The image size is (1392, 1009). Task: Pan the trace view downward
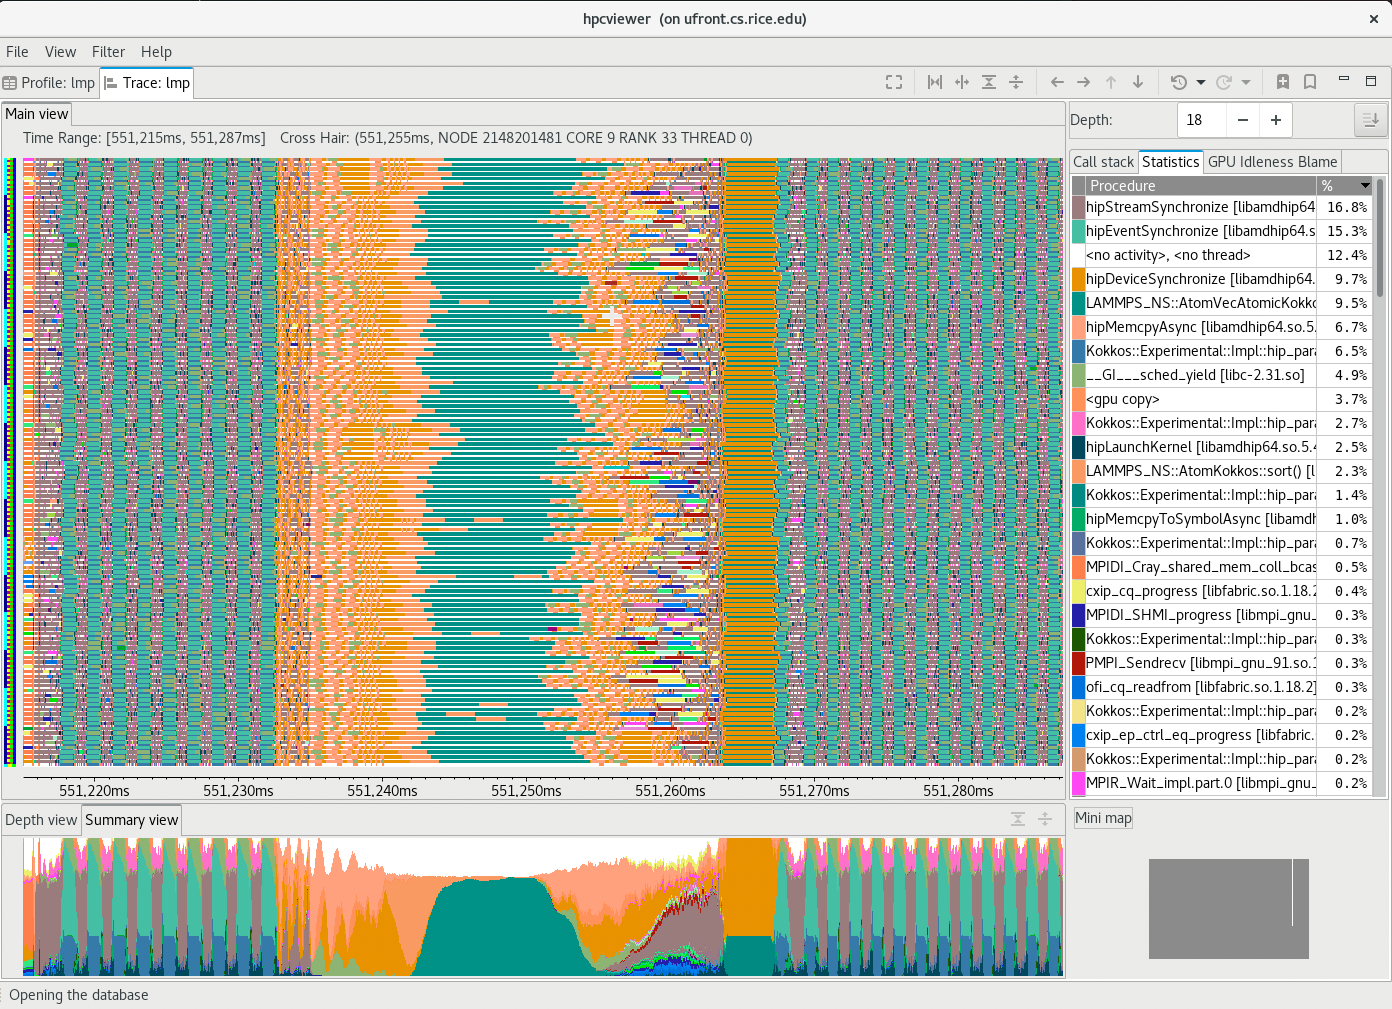click(x=1137, y=82)
